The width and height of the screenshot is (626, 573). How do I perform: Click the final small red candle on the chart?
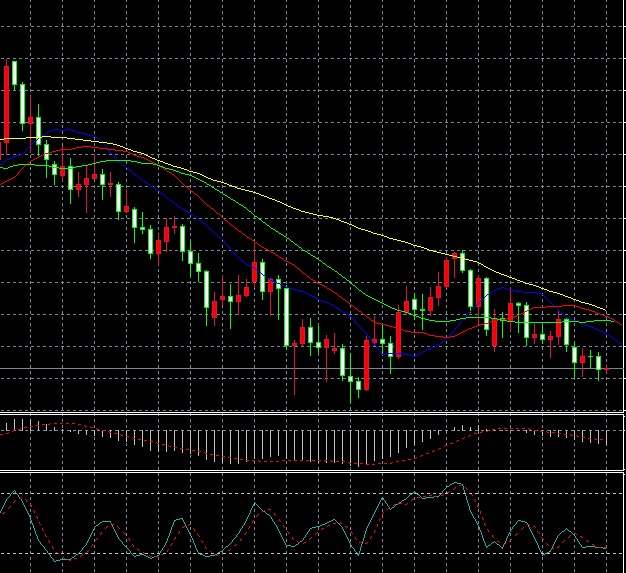[x=606, y=370]
